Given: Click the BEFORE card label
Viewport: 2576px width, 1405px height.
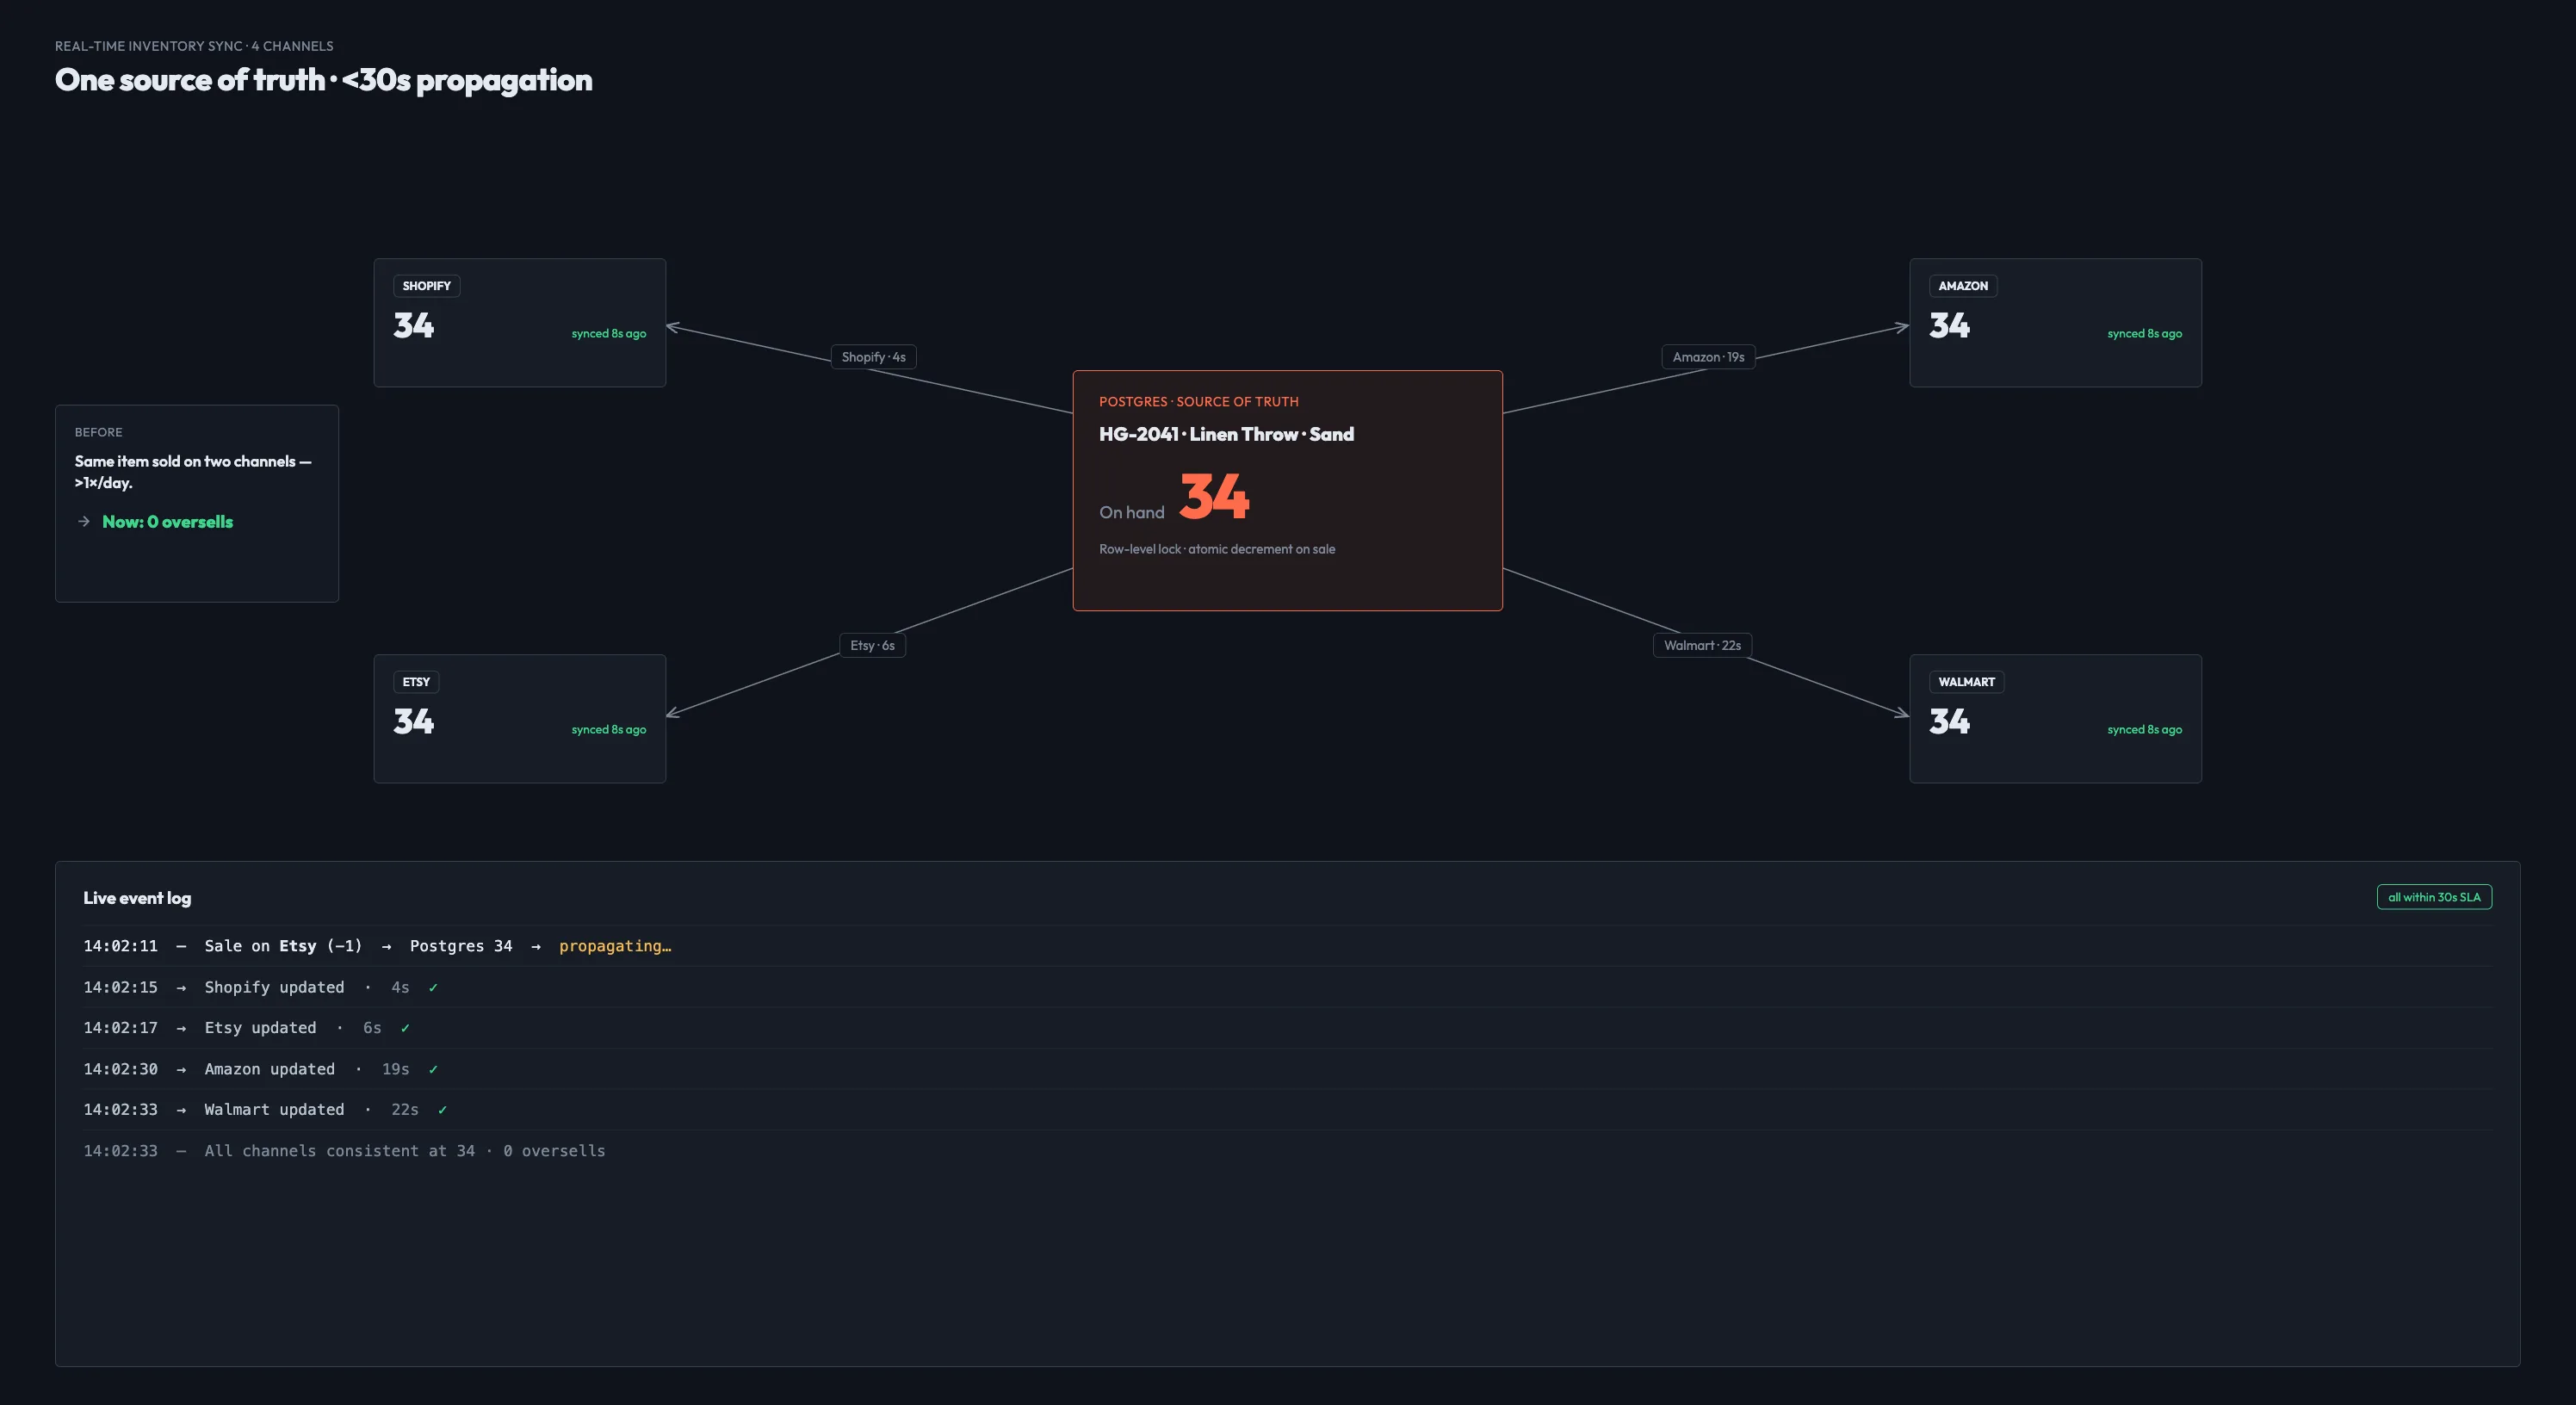Looking at the screenshot, I should coord(98,432).
